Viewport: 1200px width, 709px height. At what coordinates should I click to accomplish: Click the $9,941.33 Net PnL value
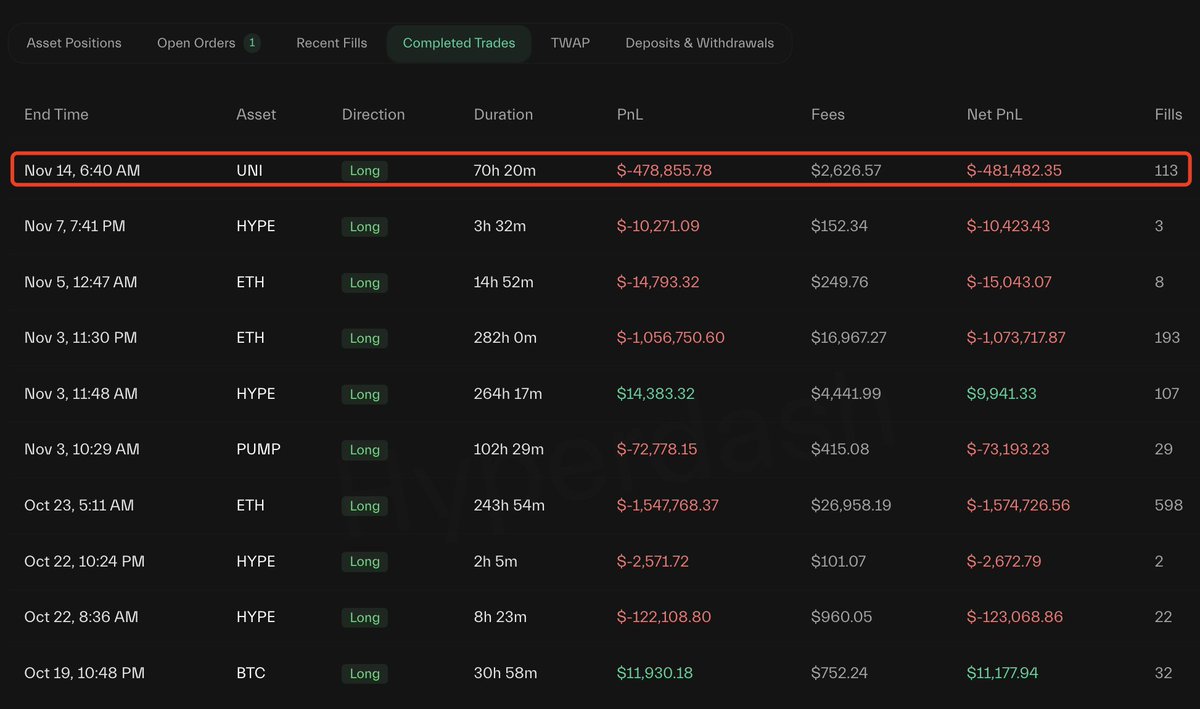pos(1001,394)
